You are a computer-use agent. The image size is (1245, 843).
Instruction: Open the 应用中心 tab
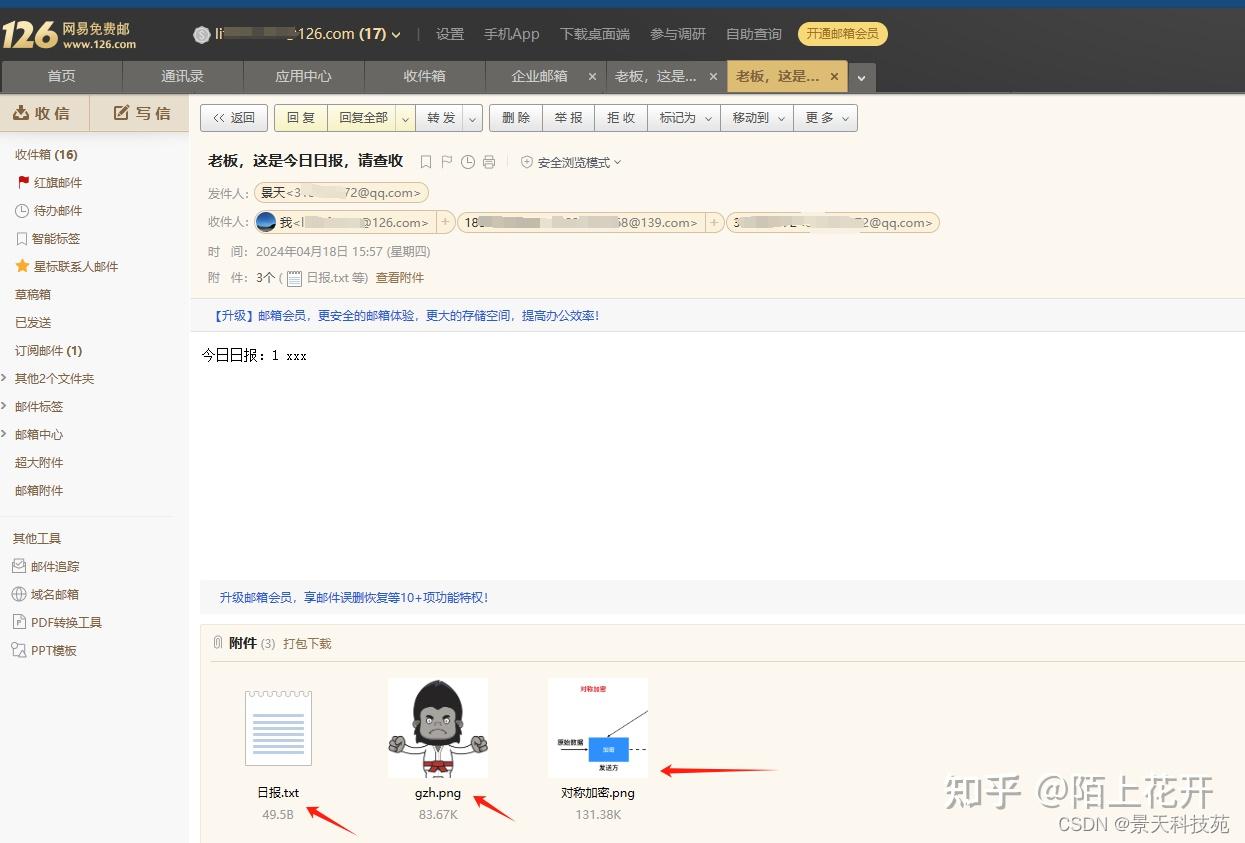pyautogui.click(x=303, y=76)
